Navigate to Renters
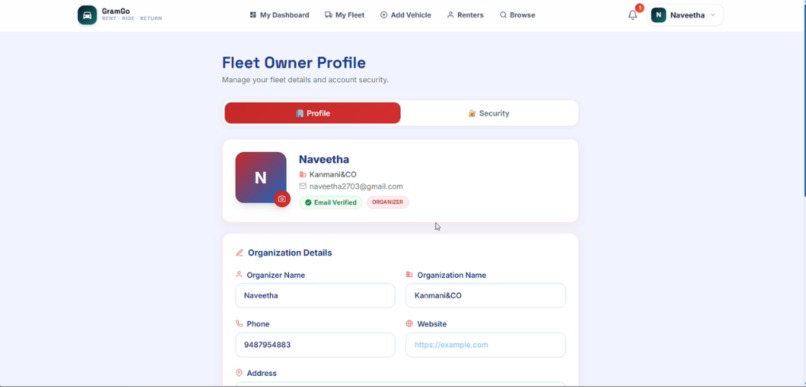This screenshot has height=387, width=806. pos(465,15)
